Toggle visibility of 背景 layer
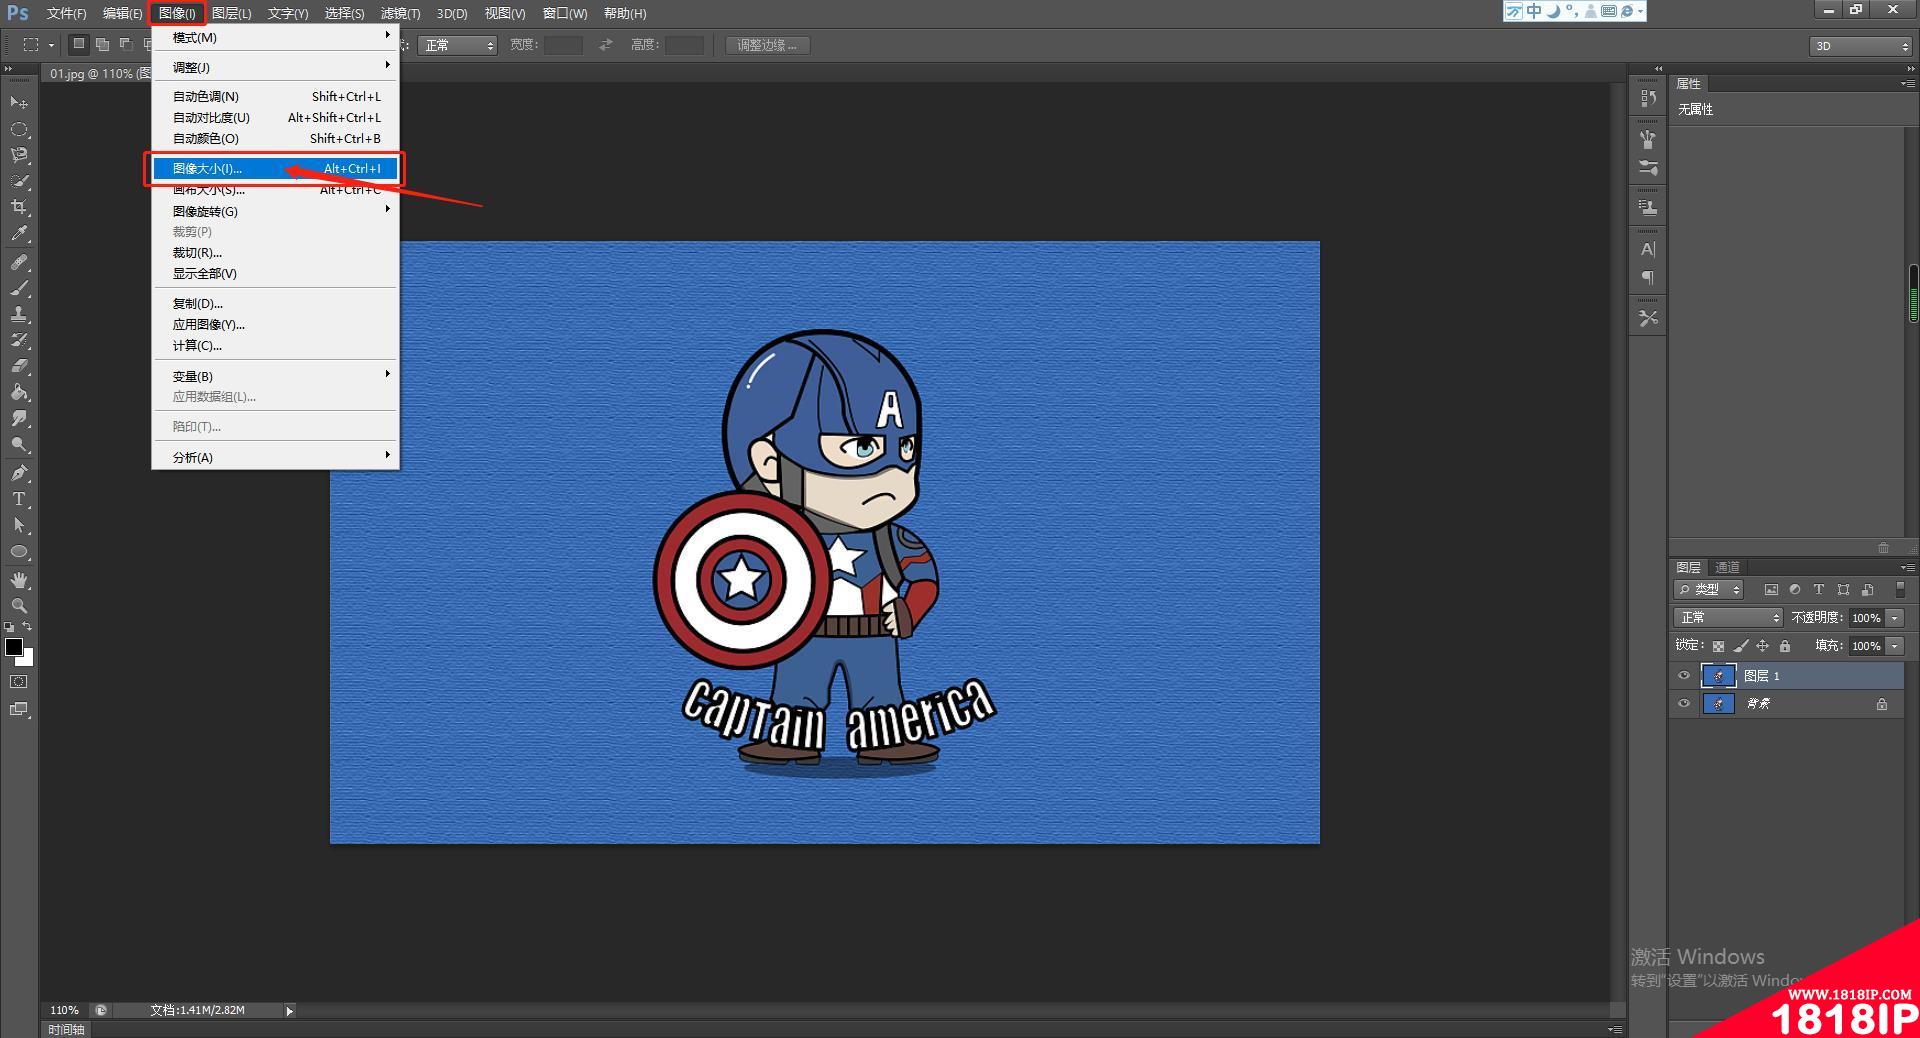 point(1684,704)
